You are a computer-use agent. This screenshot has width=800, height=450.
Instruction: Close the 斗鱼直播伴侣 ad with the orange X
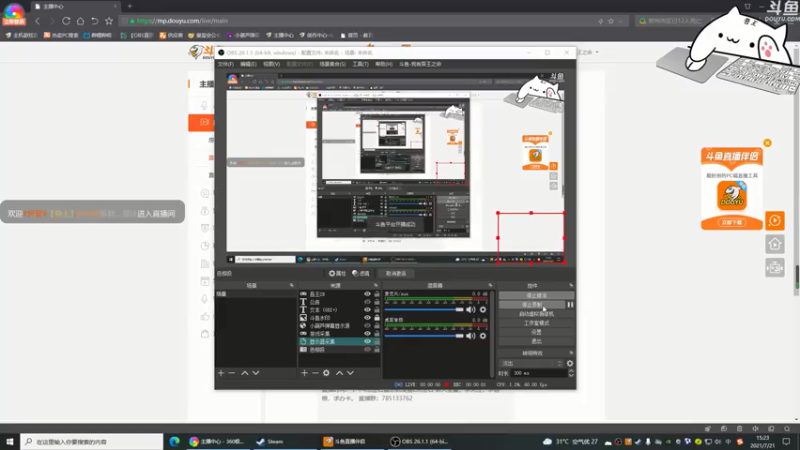point(767,143)
